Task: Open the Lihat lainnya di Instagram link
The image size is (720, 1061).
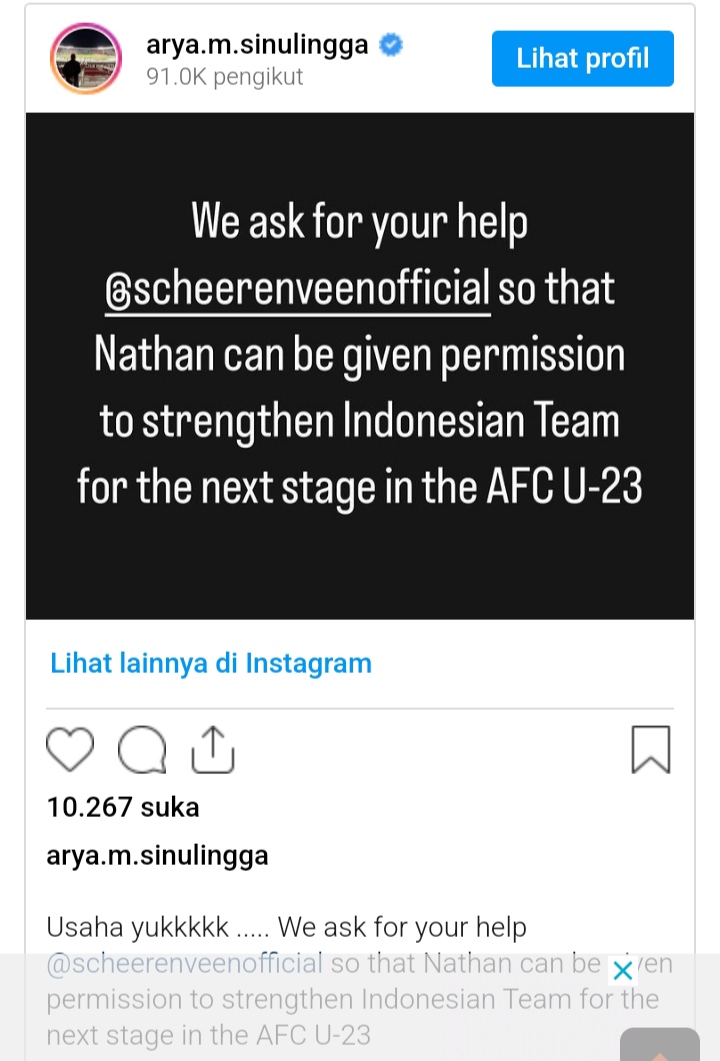Action: click(210, 663)
